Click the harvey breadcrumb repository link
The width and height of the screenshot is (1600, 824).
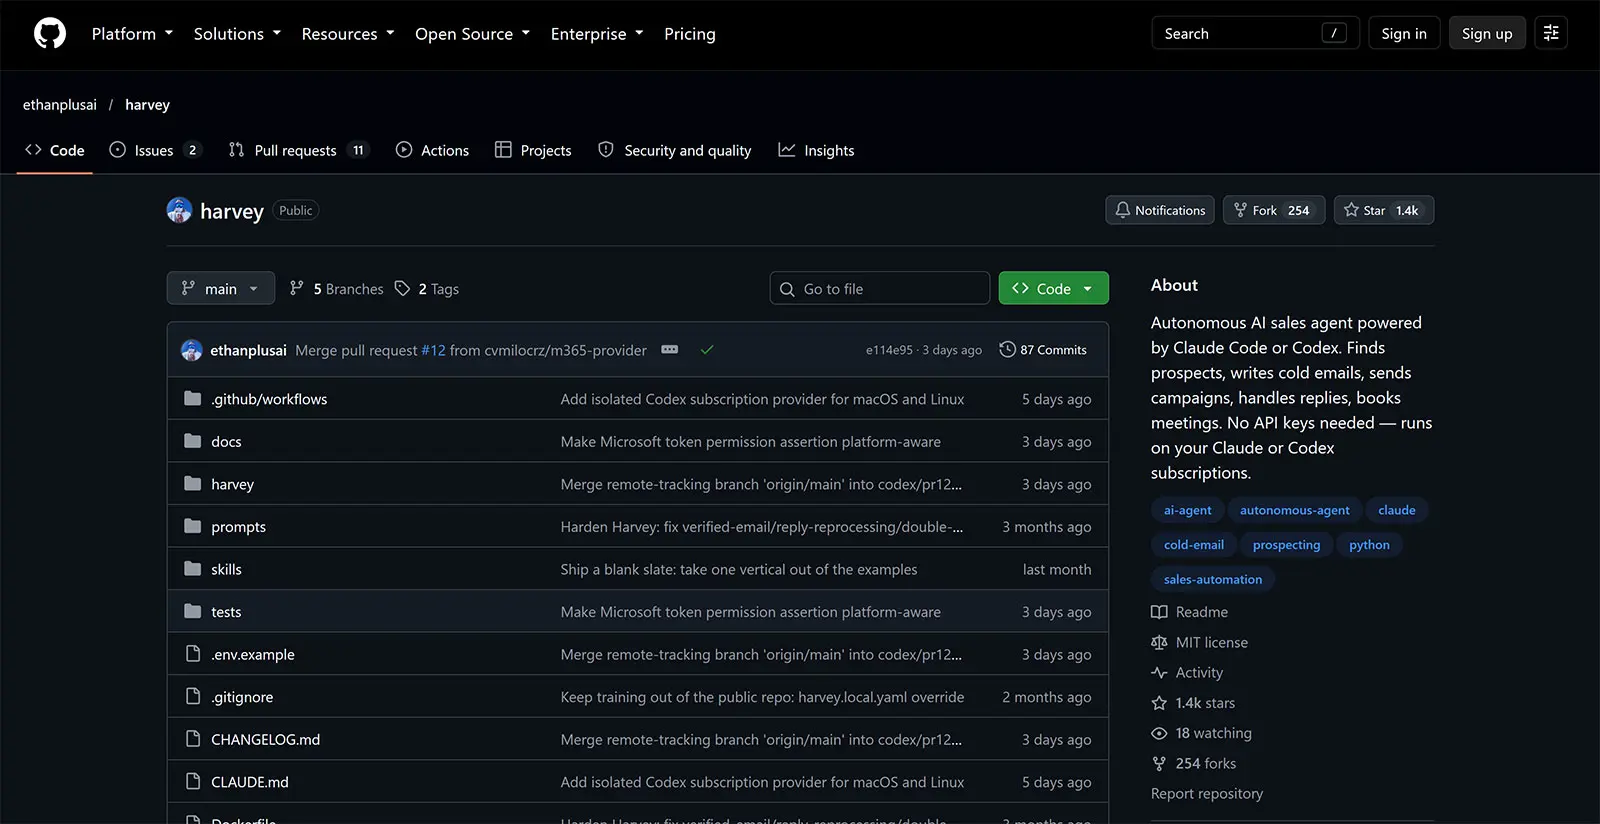tap(147, 104)
